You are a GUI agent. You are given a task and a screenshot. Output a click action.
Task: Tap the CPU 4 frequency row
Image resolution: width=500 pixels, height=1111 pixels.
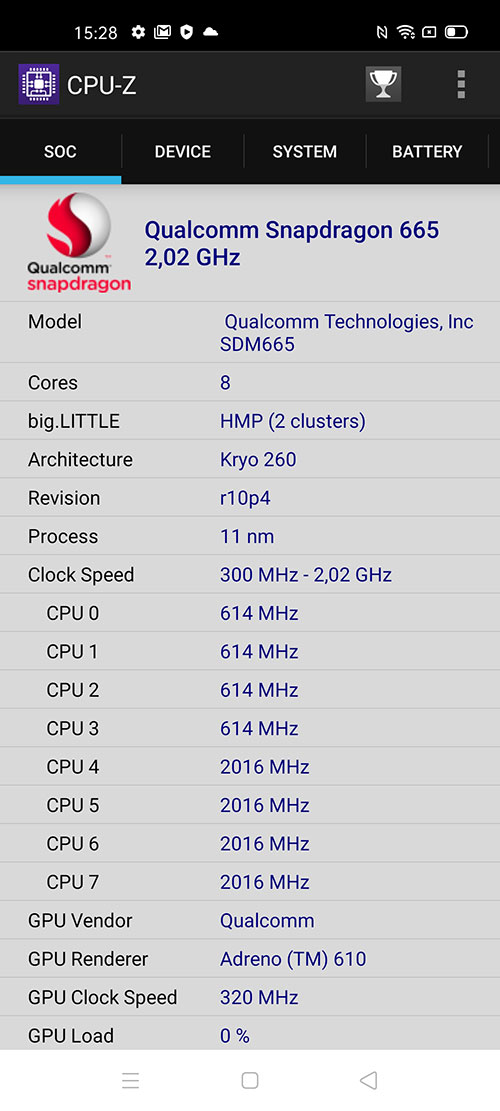(250, 767)
